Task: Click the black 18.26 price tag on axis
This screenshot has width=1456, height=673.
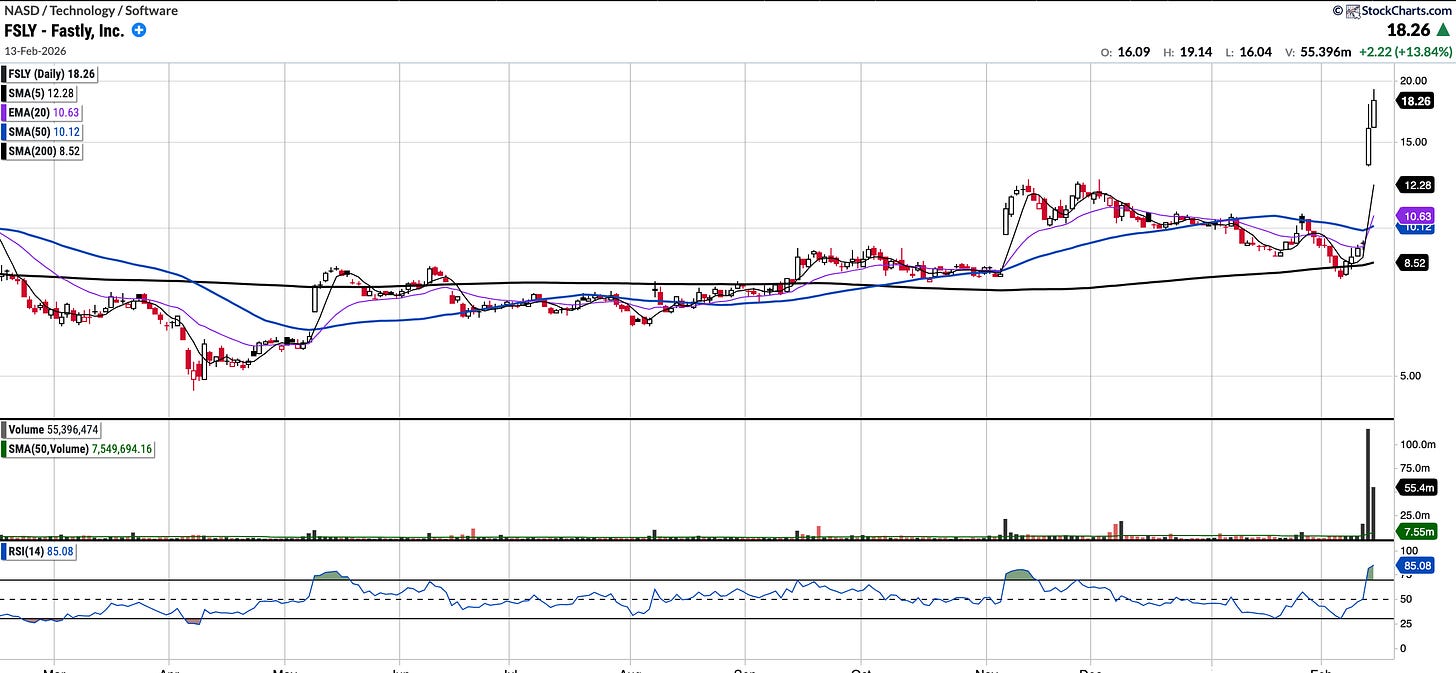Action: 1417,101
